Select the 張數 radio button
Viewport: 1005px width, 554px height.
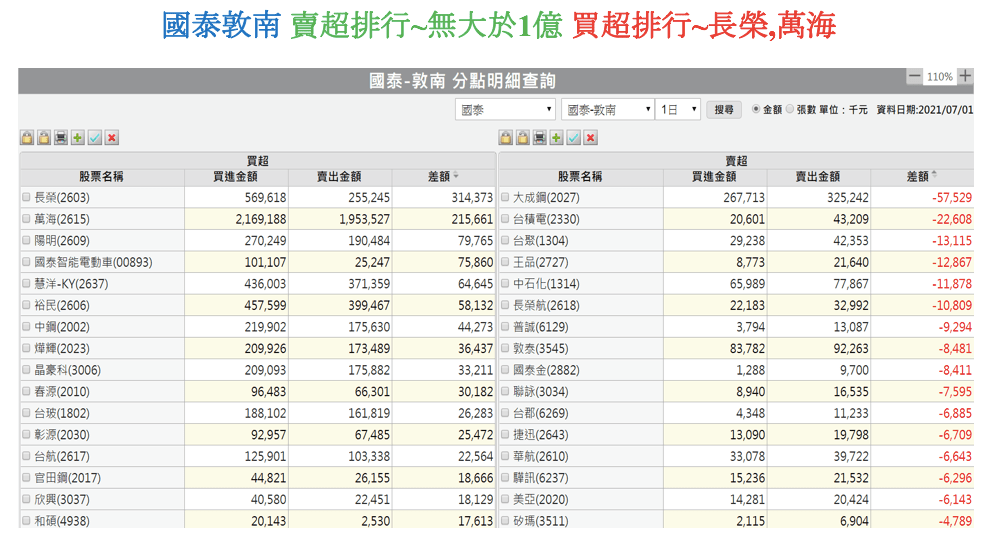click(790, 110)
